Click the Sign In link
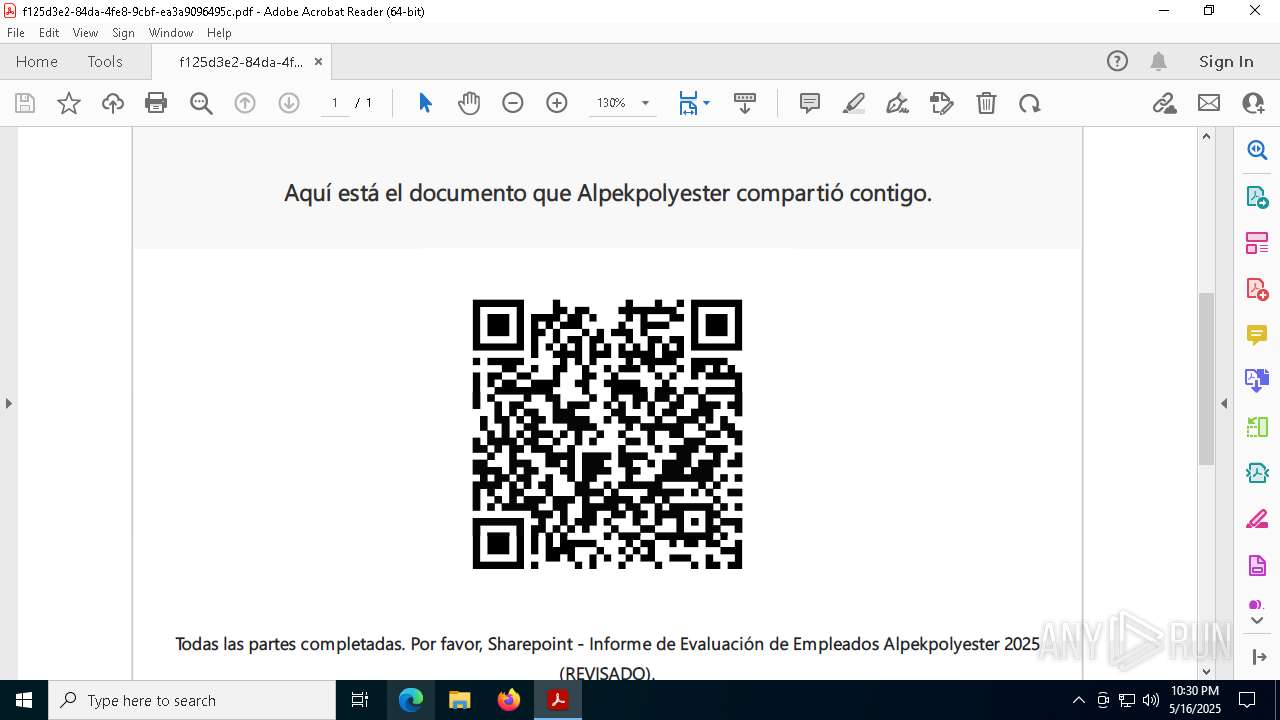1280x720 pixels. click(x=1226, y=61)
